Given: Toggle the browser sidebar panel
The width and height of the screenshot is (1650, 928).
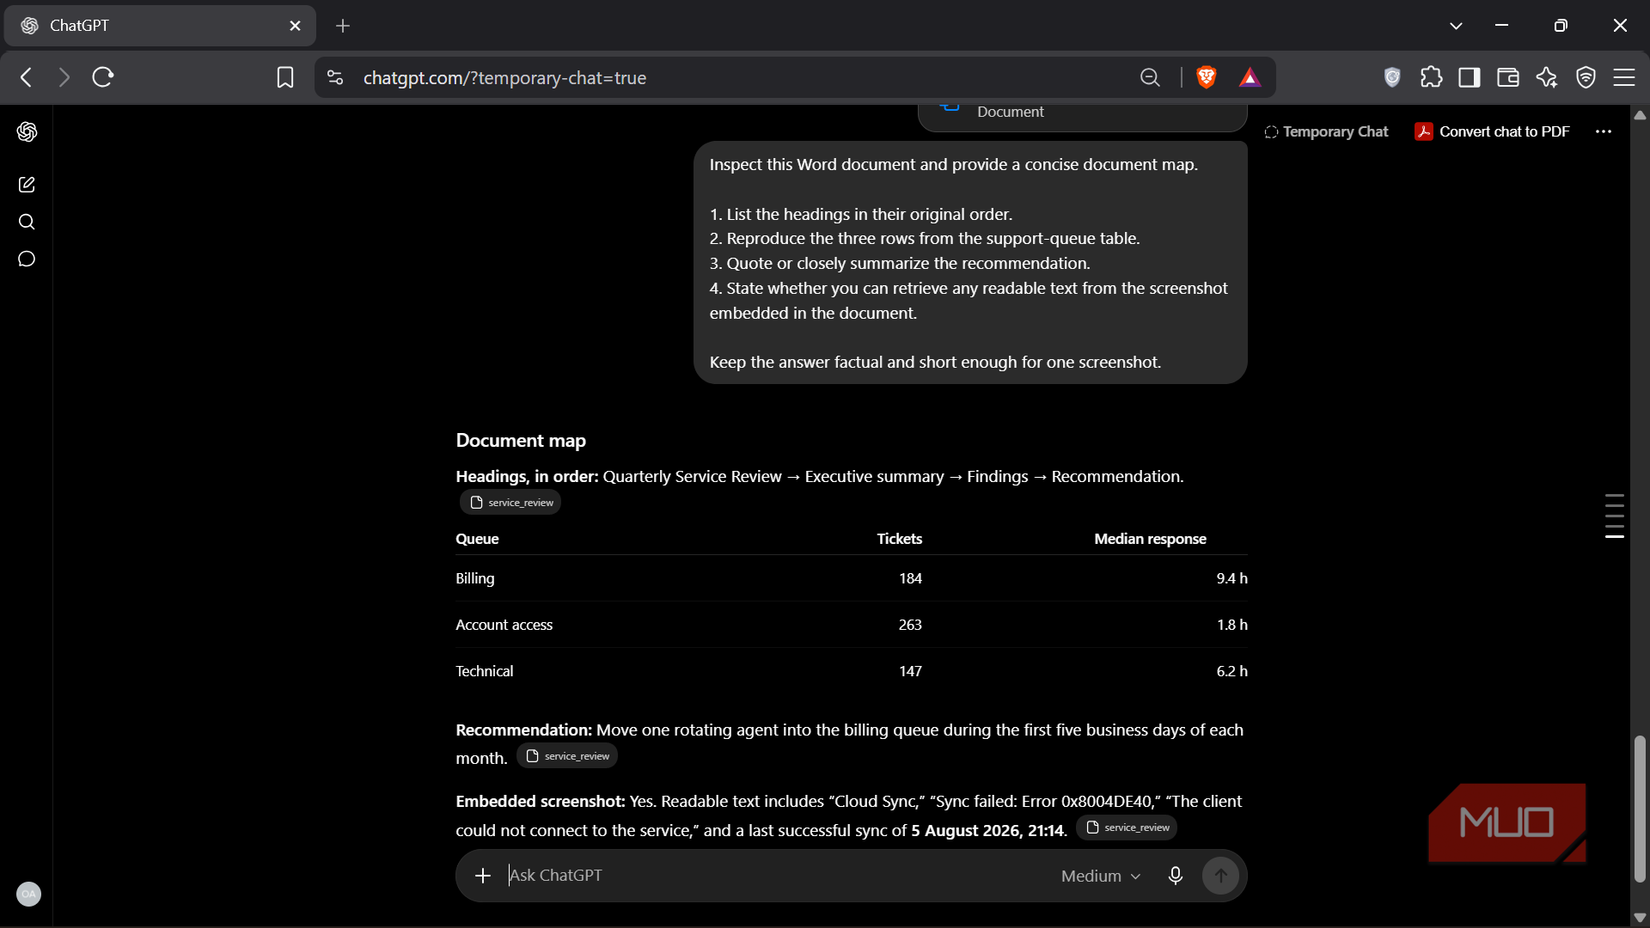Looking at the screenshot, I should (x=1469, y=77).
